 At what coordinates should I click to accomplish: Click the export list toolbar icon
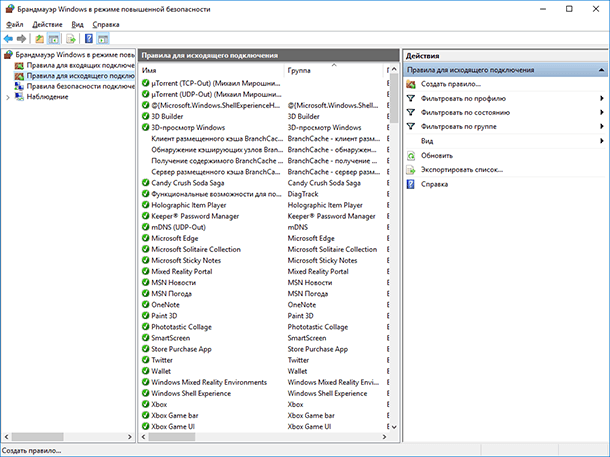click(x=71, y=39)
